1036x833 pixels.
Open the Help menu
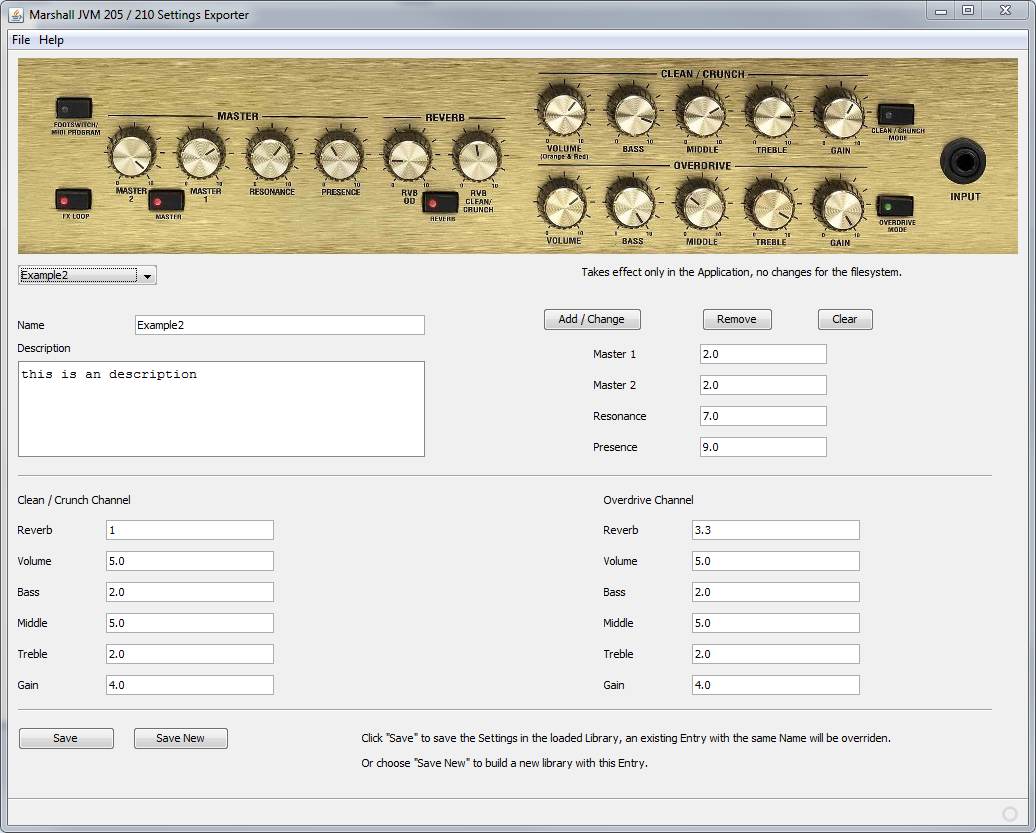52,40
